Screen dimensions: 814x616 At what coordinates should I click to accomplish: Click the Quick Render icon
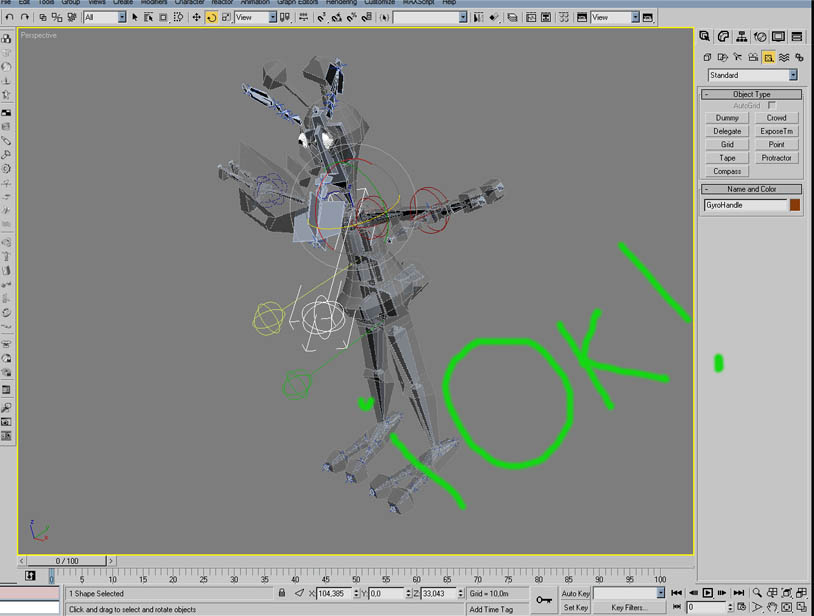(x=648, y=17)
